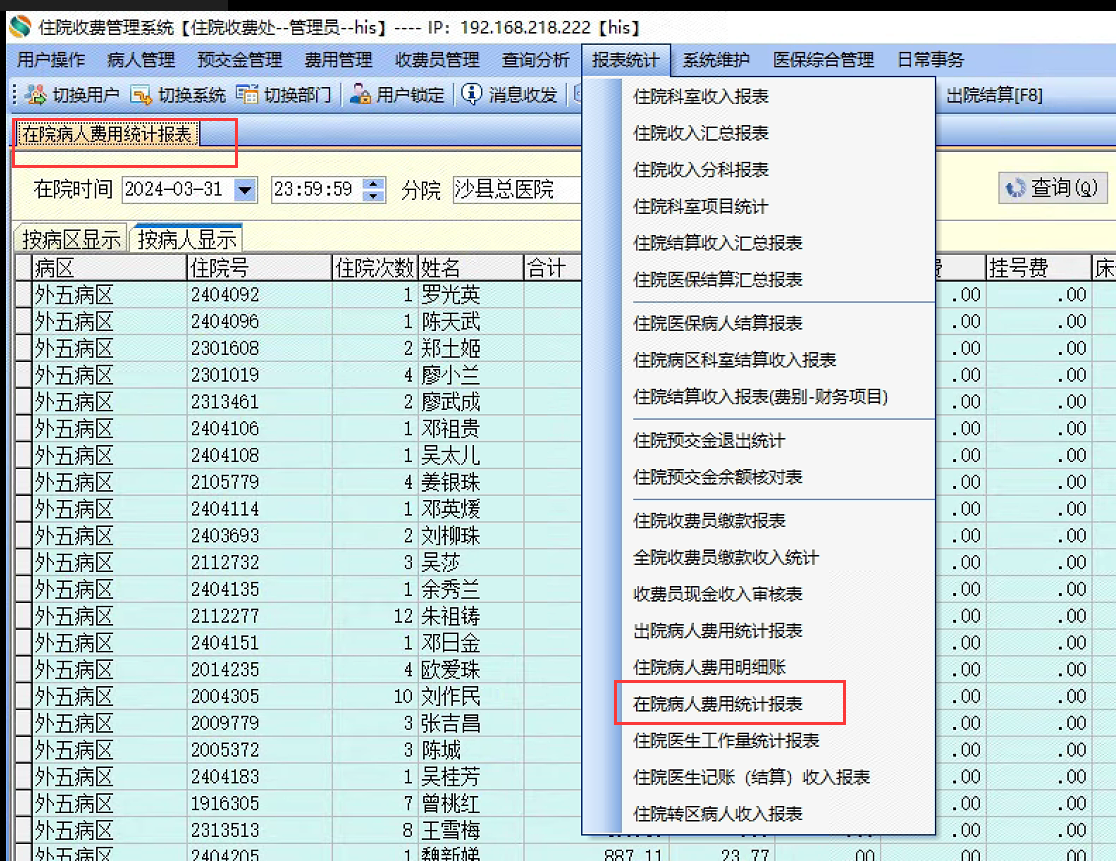The width and height of the screenshot is (1116, 861).
Task: Click patient name 陈天武
Action: 451,322
